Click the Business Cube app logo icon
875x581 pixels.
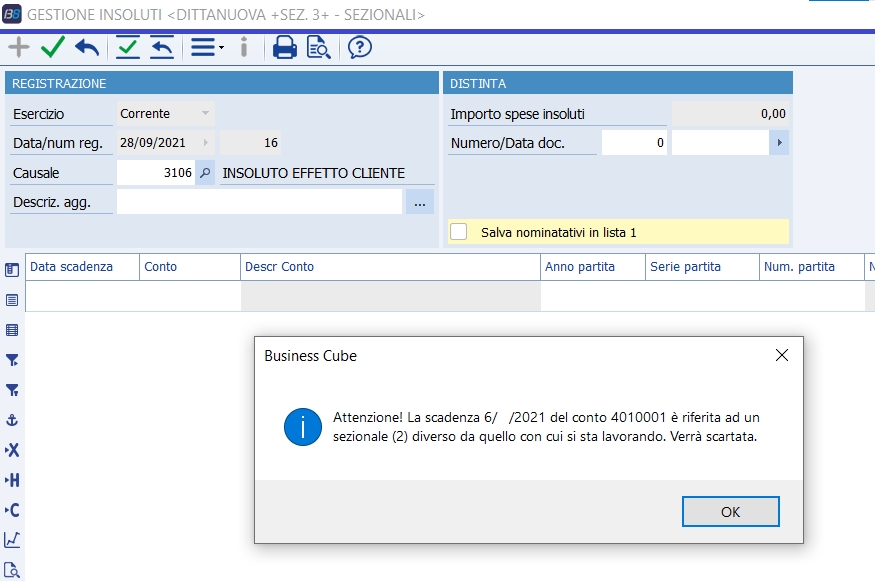tap(12, 14)
